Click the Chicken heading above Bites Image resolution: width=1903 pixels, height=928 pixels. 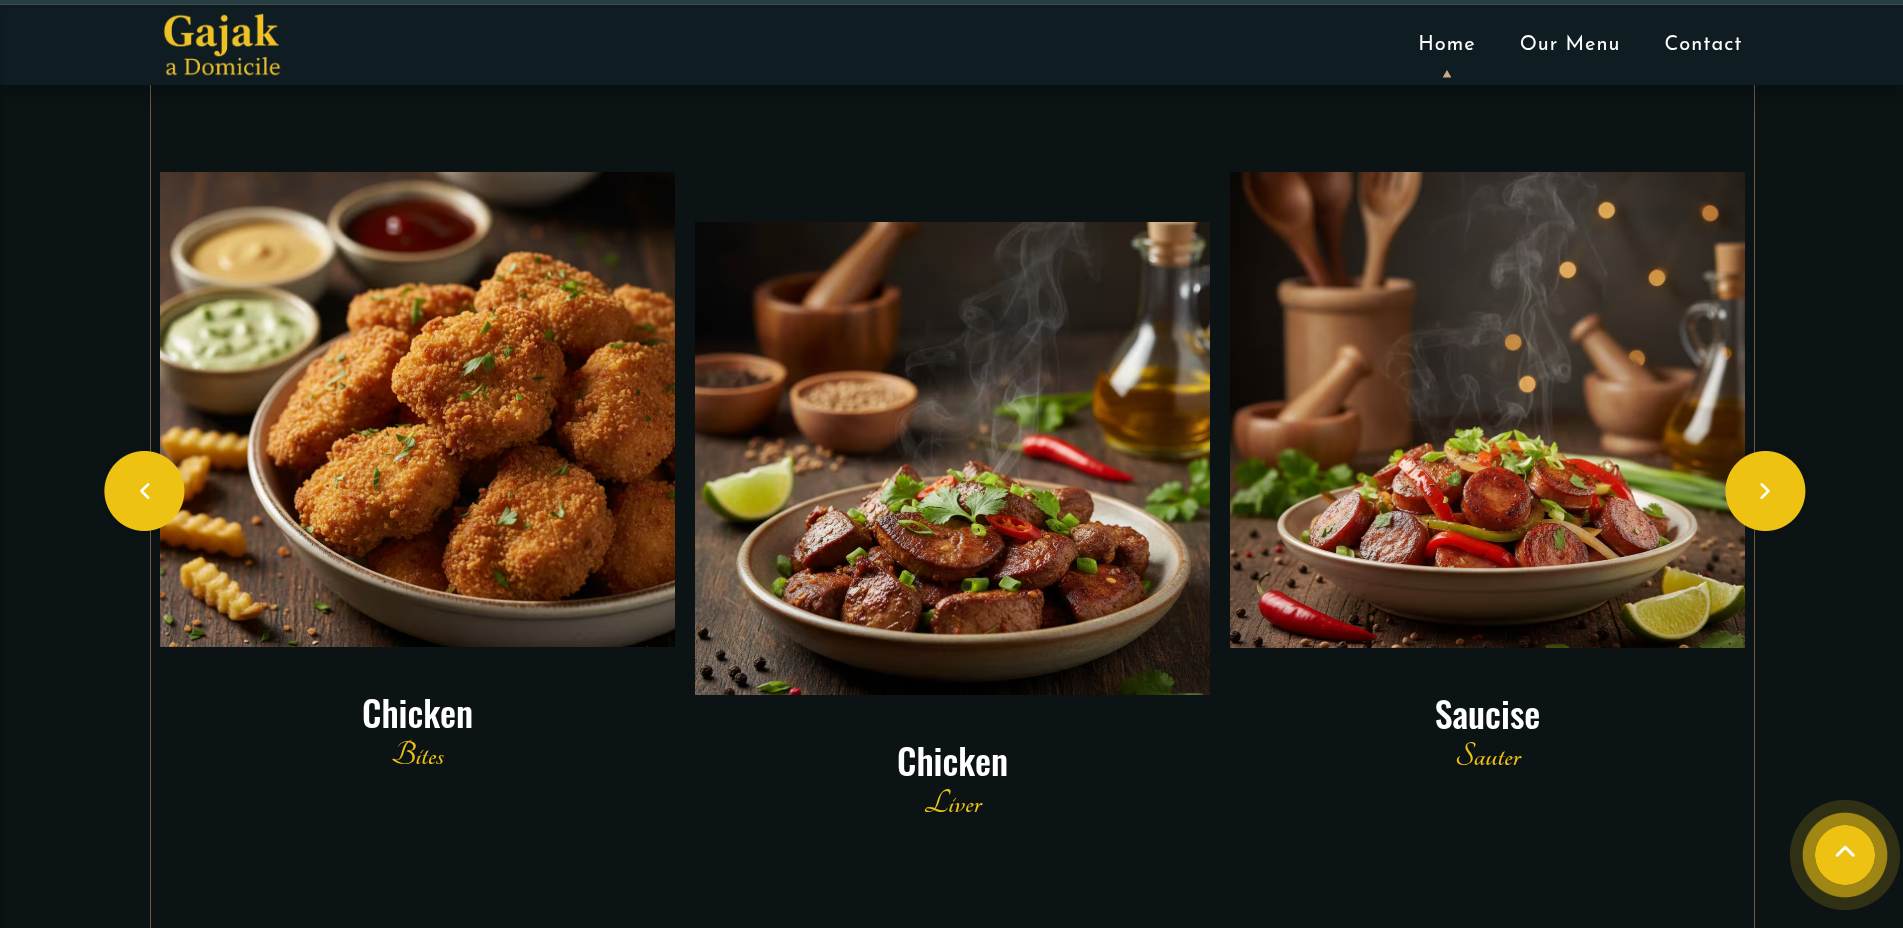[x=417, y=714]
